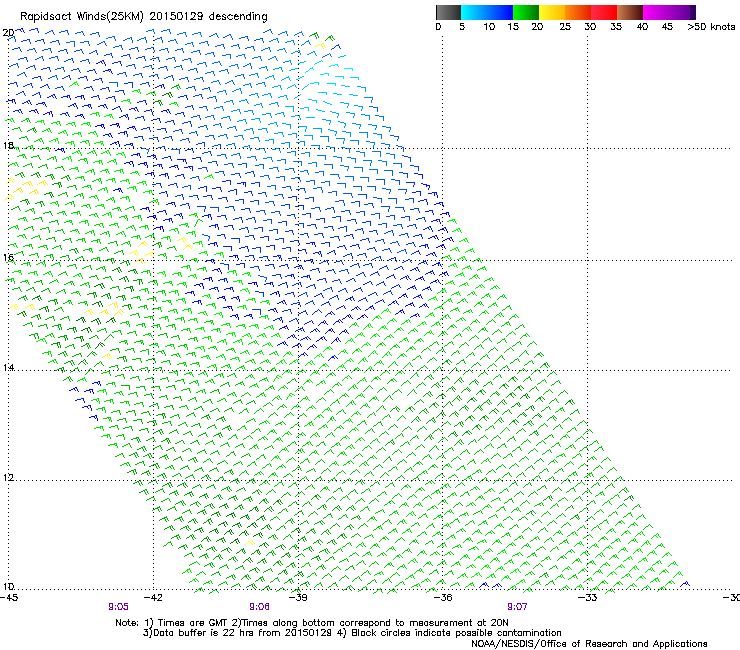Click the NOAA/NESDIS credit text
The width and height of the screenshot is (740, 650).
tap(589, 644)
